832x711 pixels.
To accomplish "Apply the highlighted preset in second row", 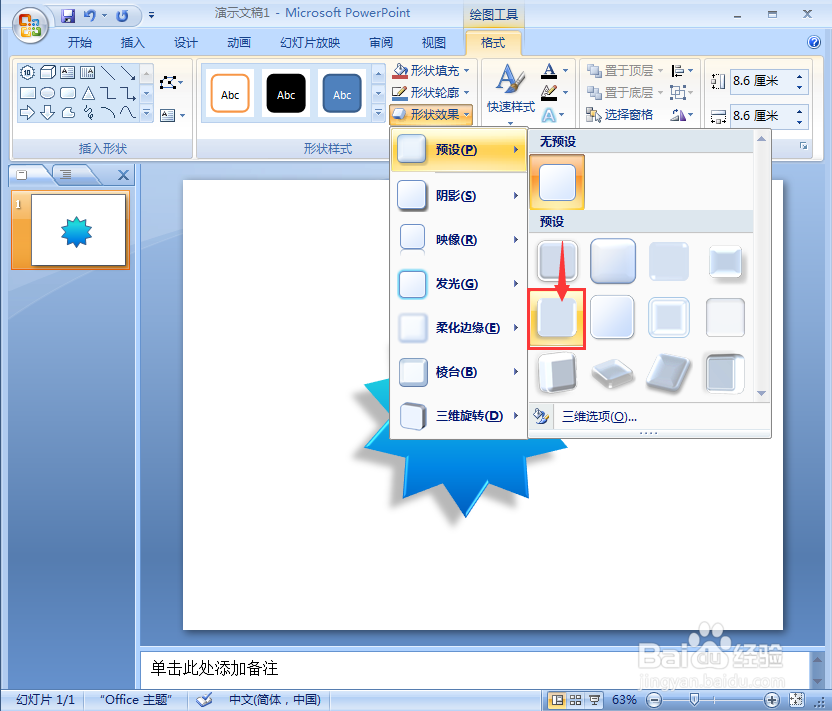I will coord(557,318).
